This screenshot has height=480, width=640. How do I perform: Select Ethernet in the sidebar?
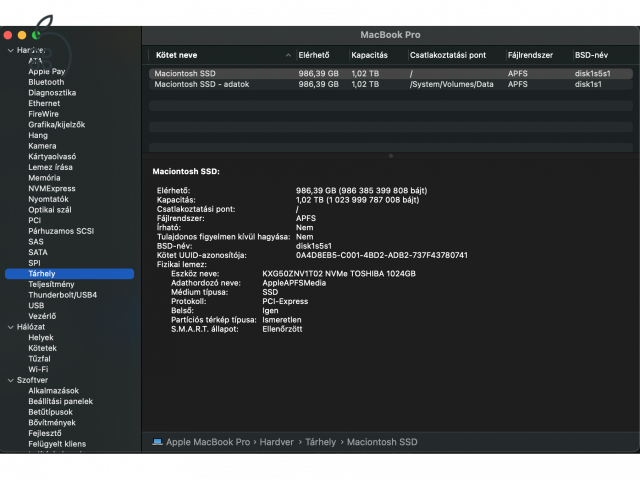44,103
